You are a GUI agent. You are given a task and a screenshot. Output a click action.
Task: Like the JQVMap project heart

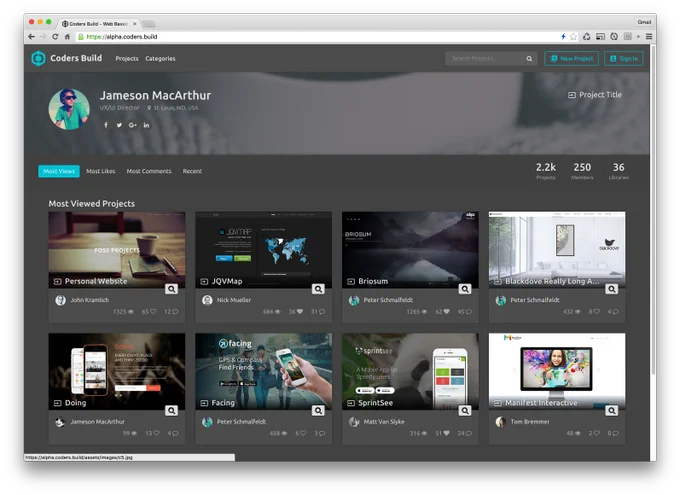[300, 311]
